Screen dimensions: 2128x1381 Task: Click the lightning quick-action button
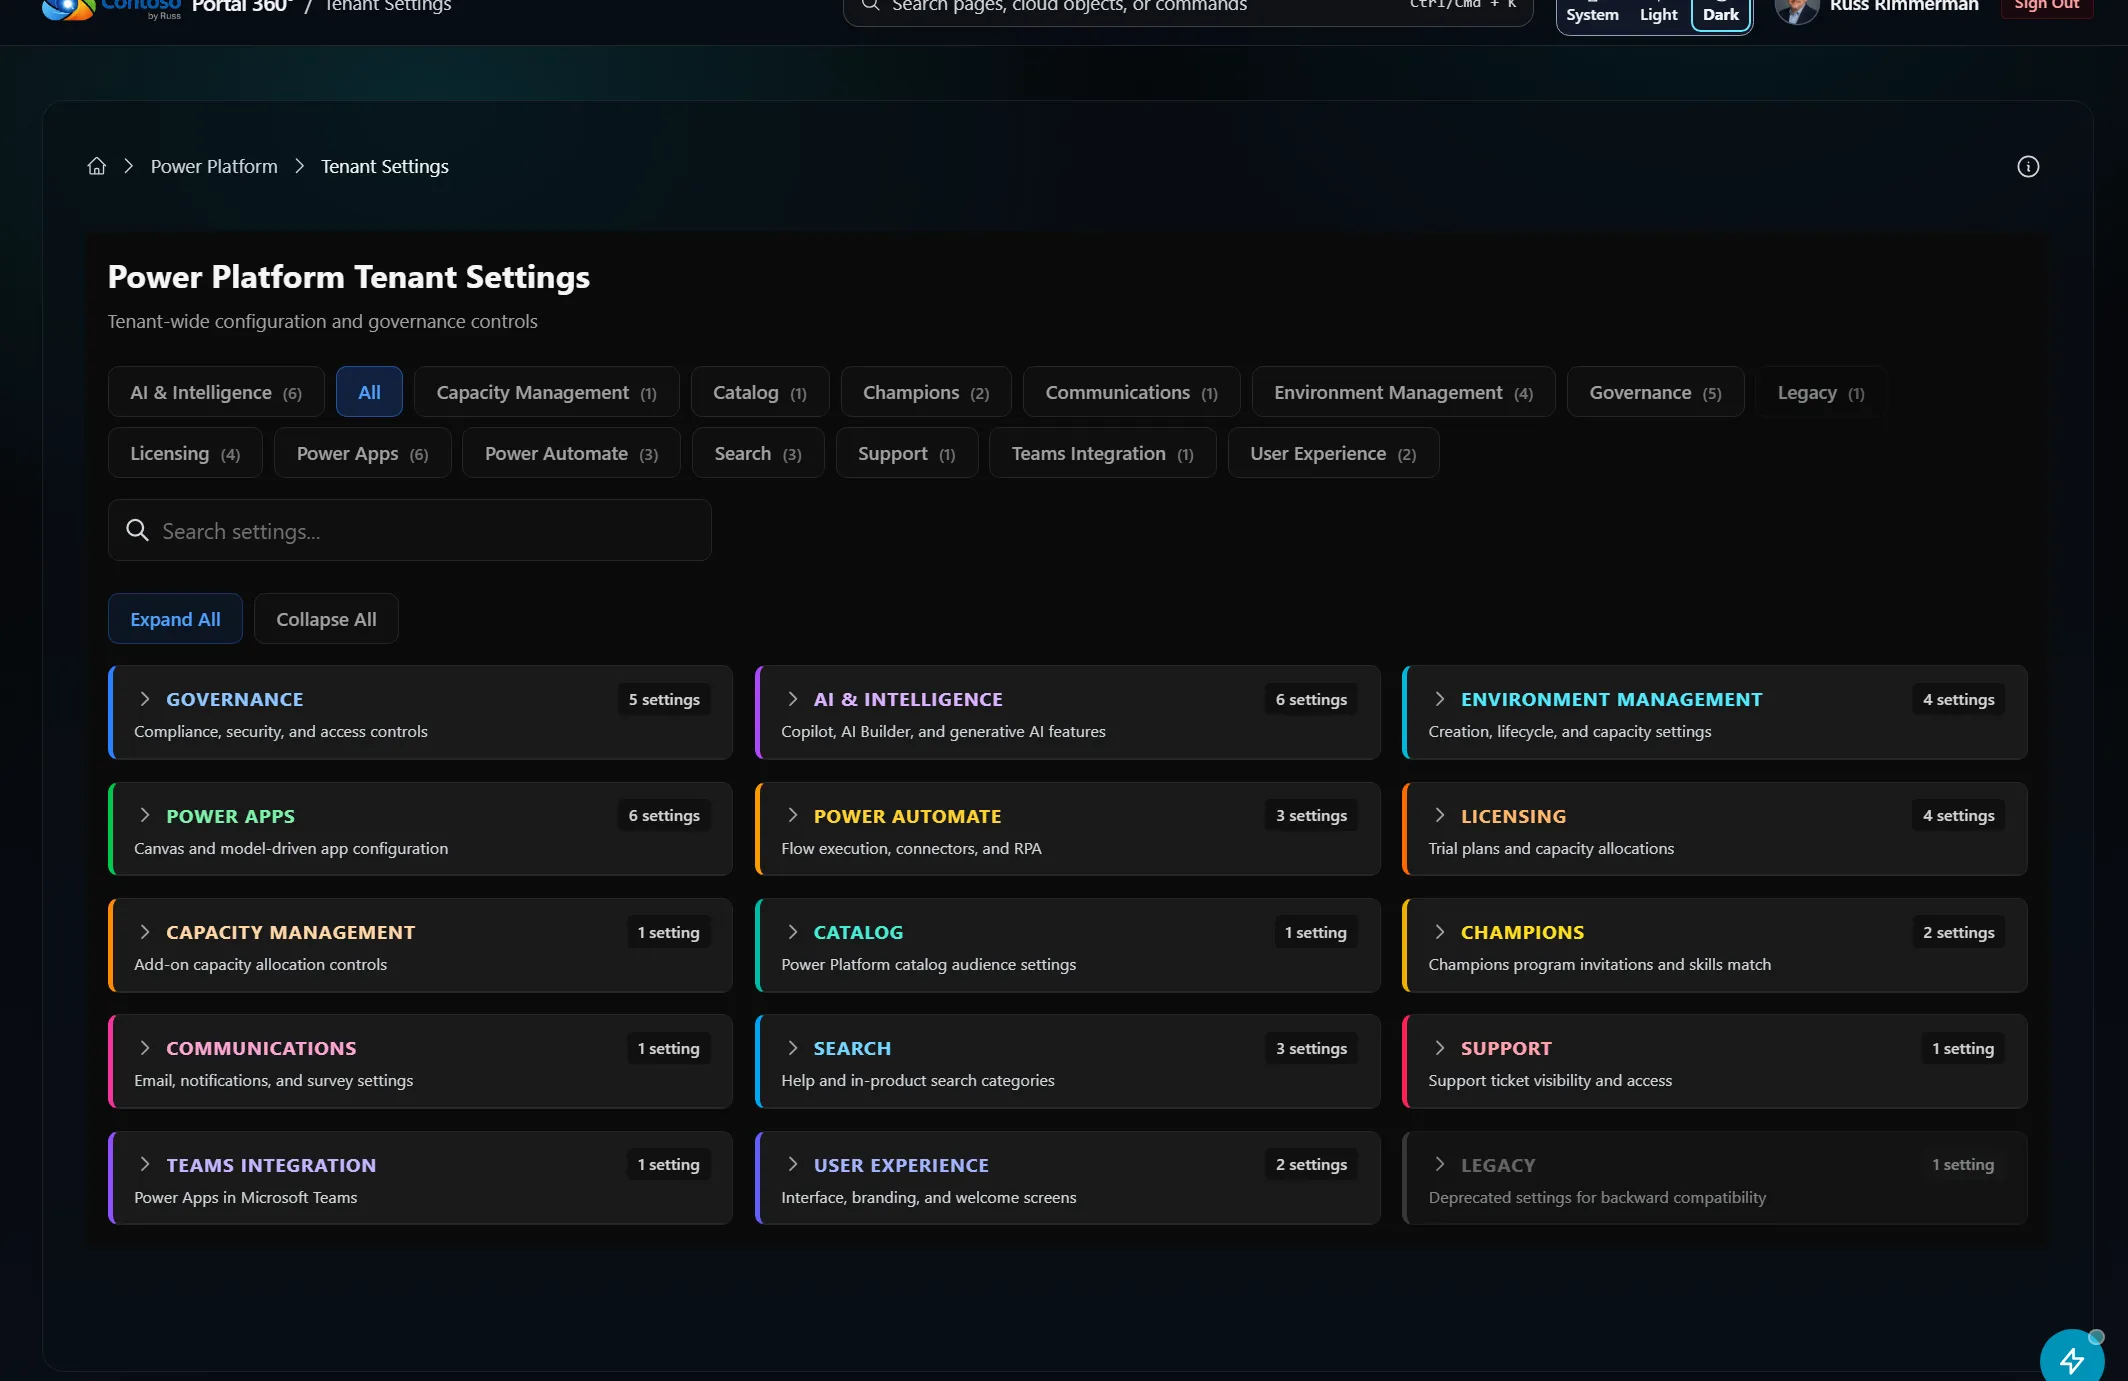[2071, 1359]
